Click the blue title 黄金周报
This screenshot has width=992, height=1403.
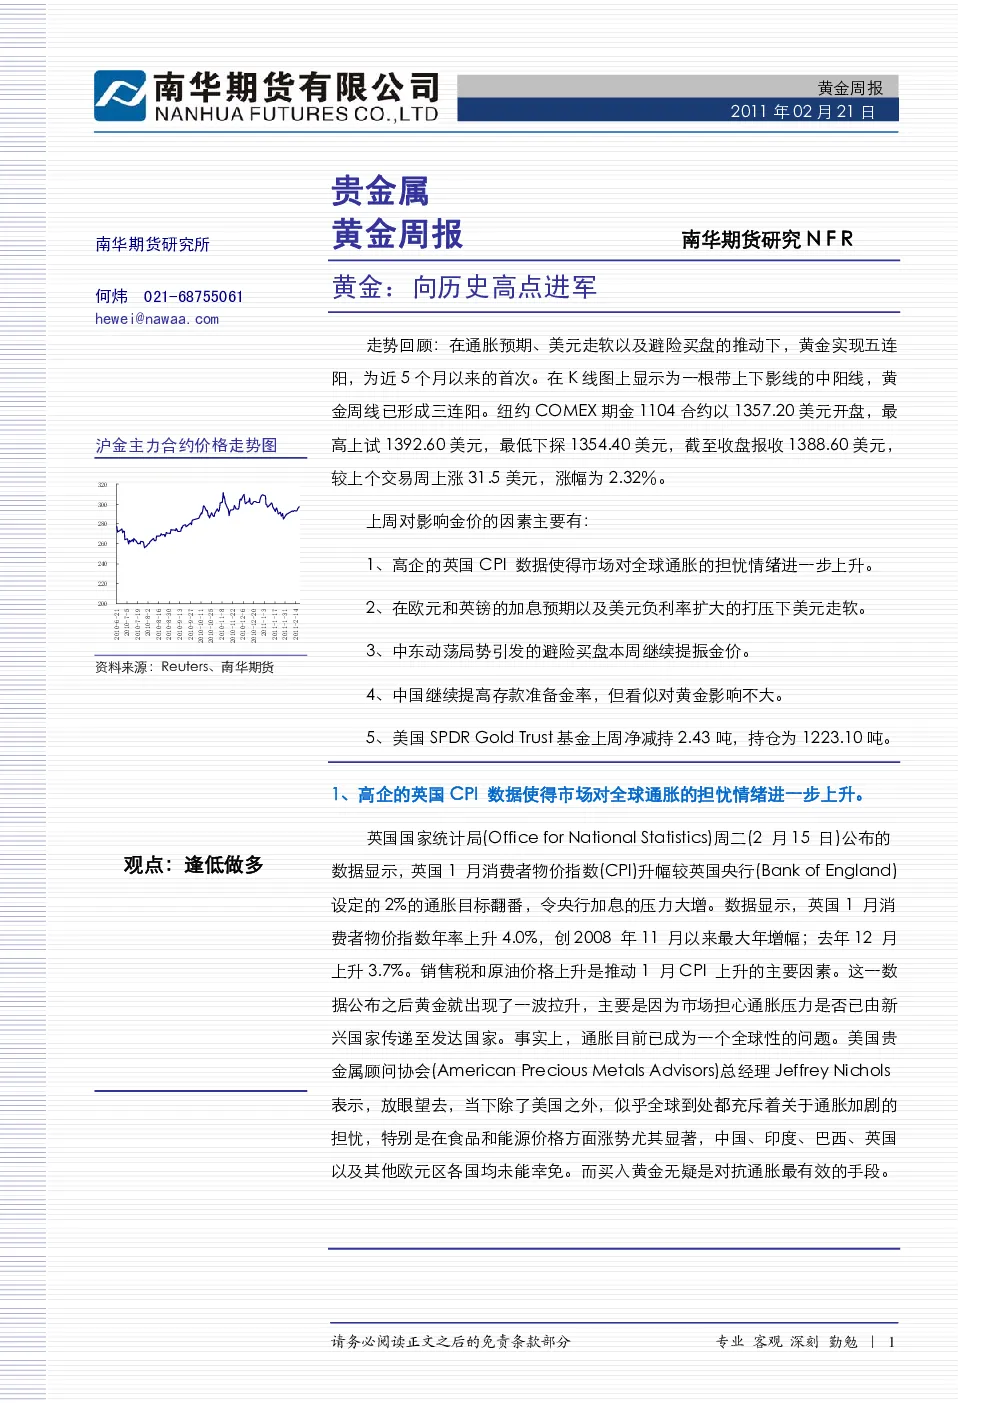click(397, 234)
